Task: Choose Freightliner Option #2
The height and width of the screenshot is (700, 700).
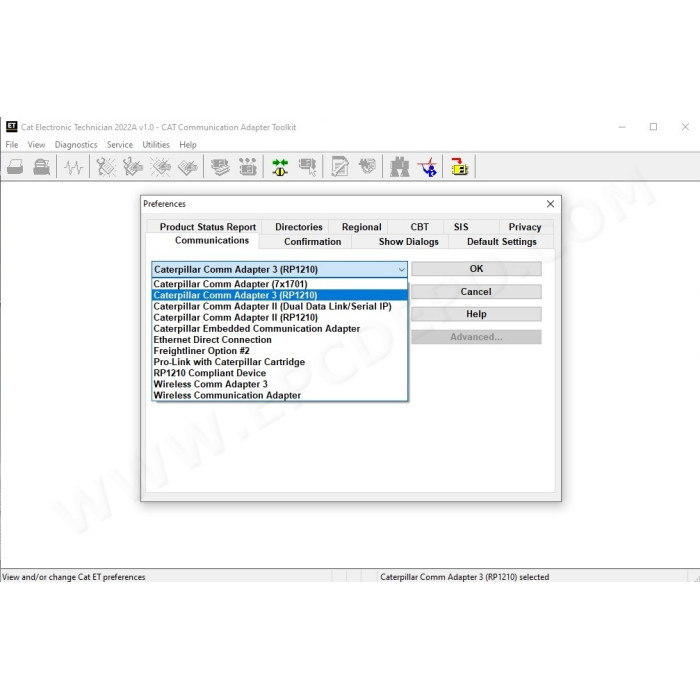Action: tap(279, 351)
